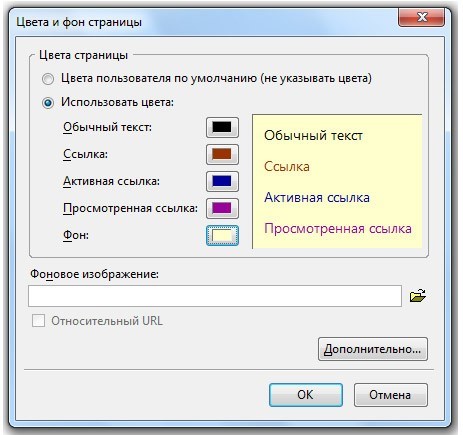Open the blue Активная ссылка color swatch
This screenshot has height=435, width=463.
point(222,181)
